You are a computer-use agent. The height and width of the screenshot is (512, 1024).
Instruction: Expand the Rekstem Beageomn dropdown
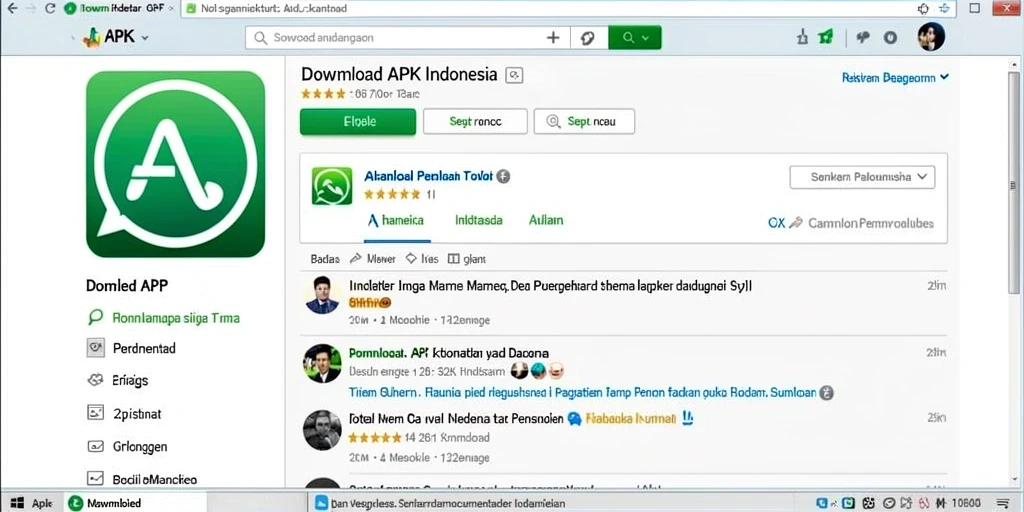[895, 78]
